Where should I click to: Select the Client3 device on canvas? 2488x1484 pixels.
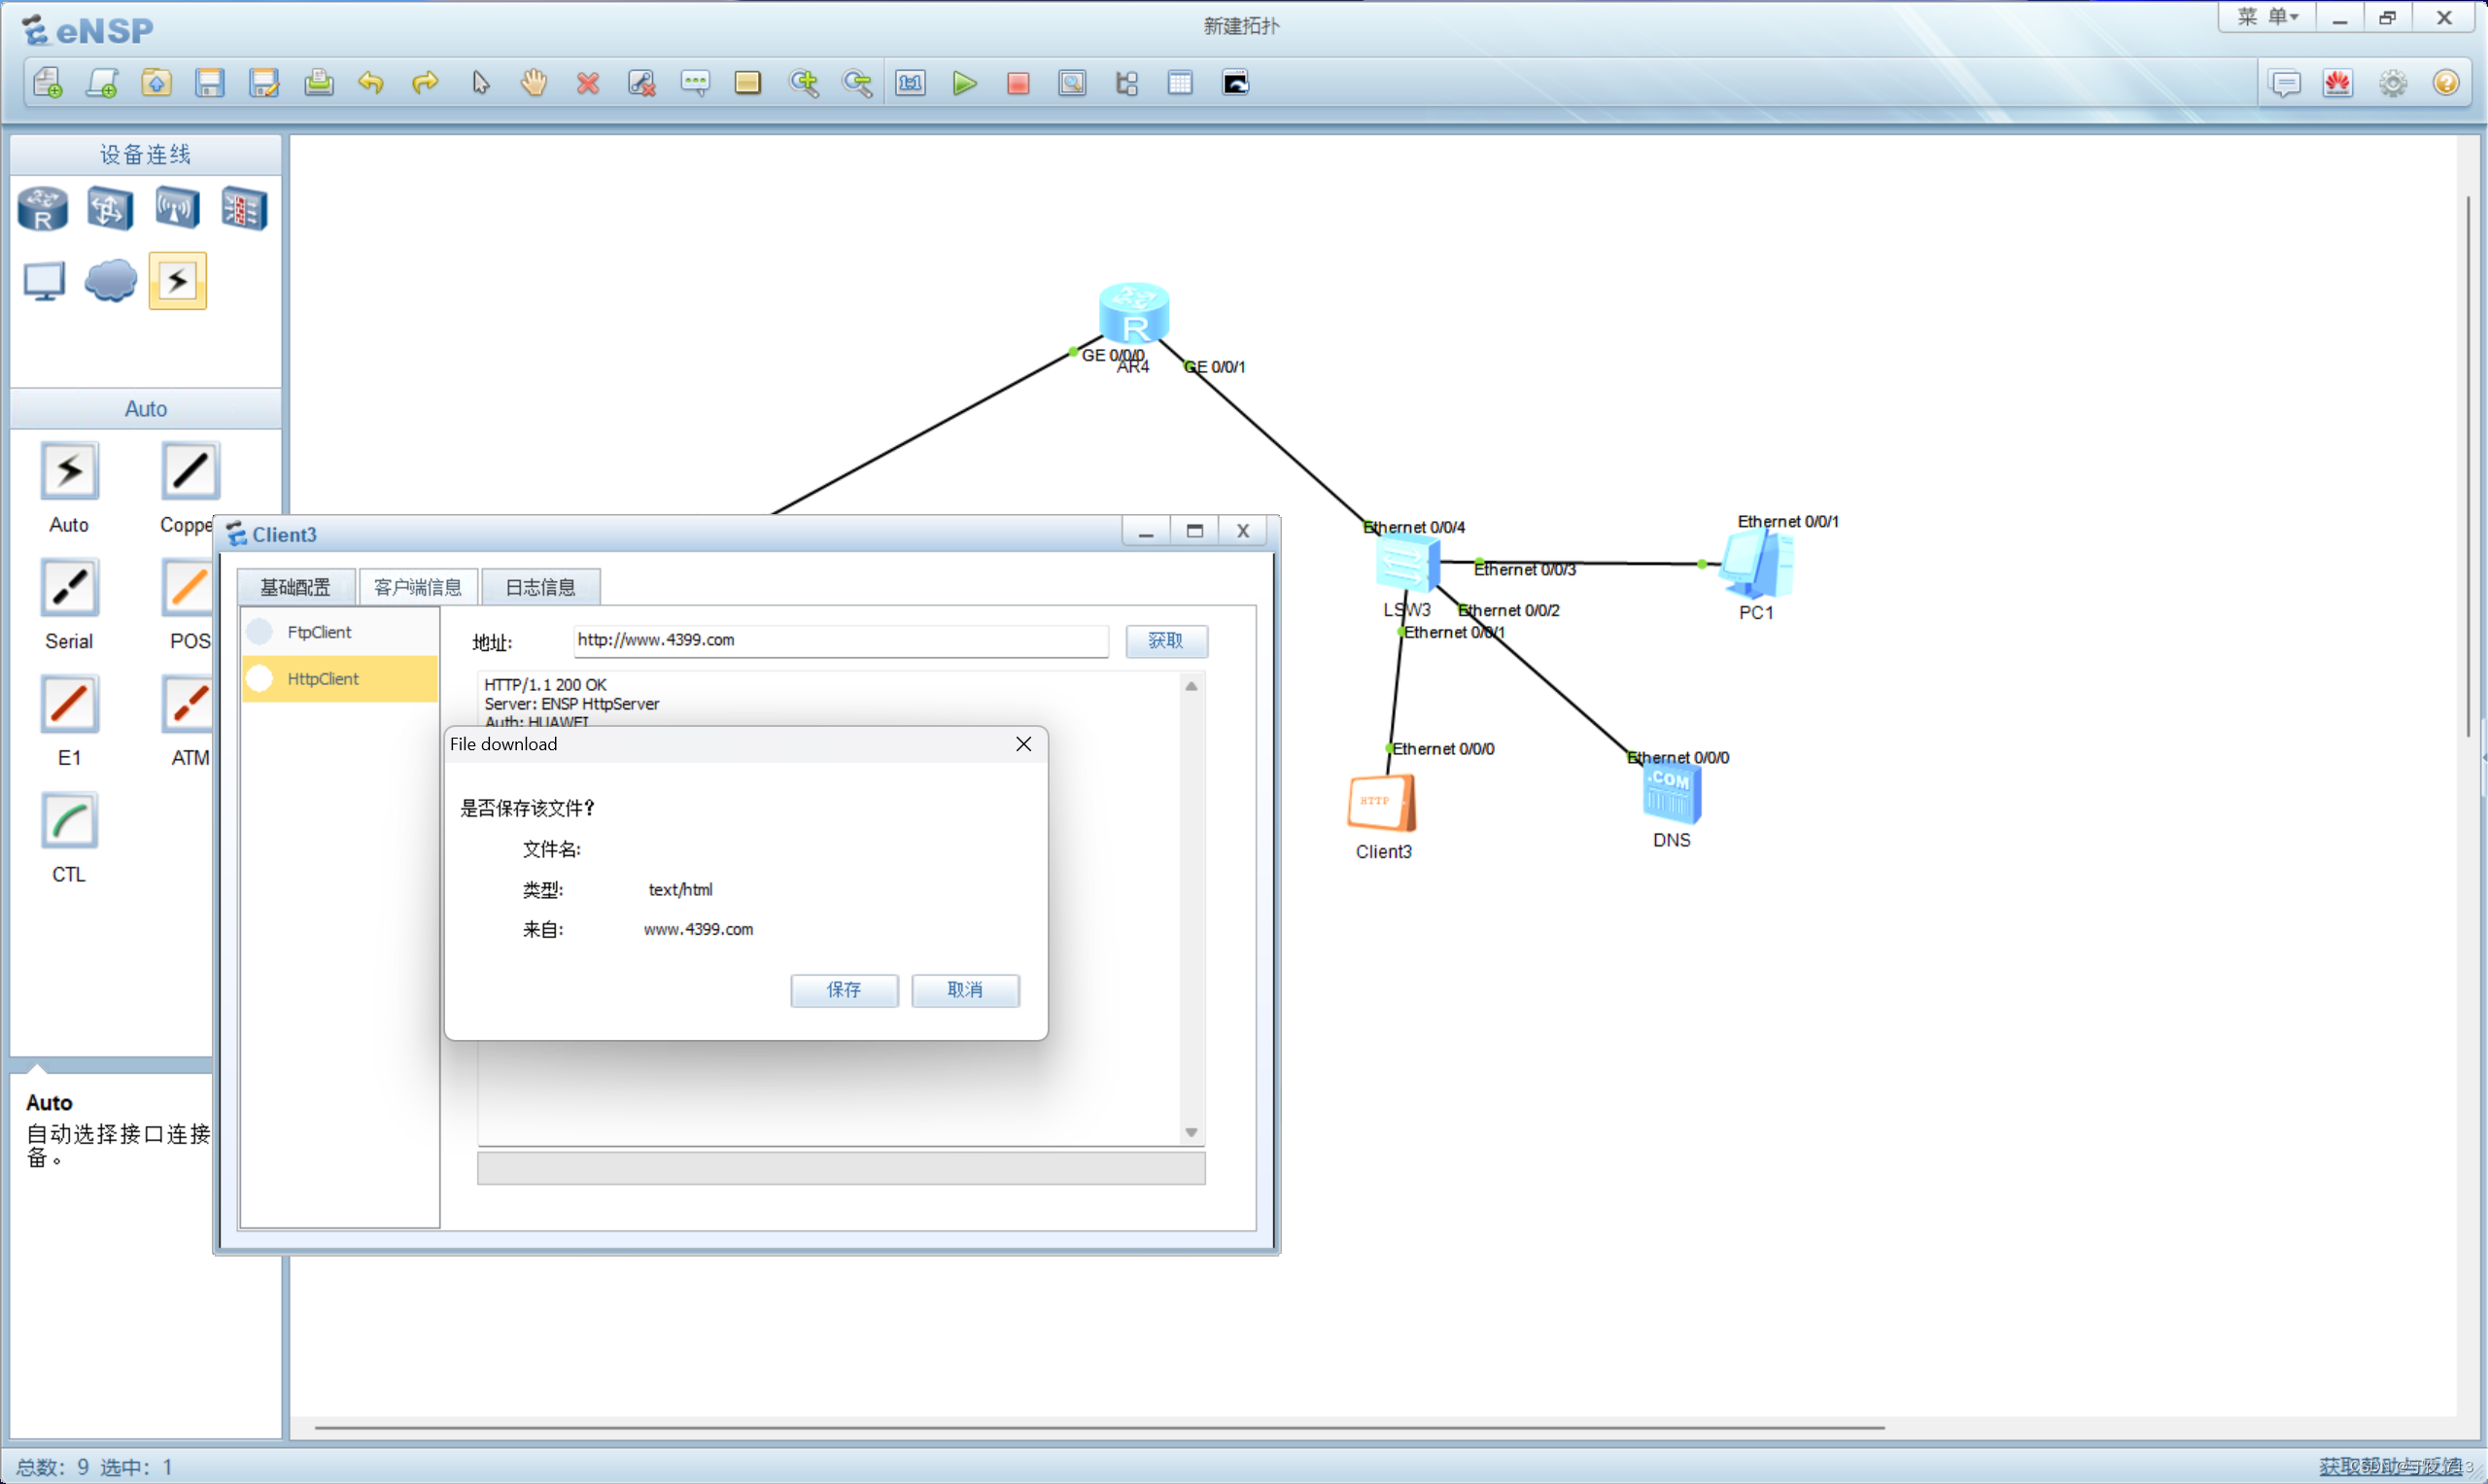(1382, 803)
